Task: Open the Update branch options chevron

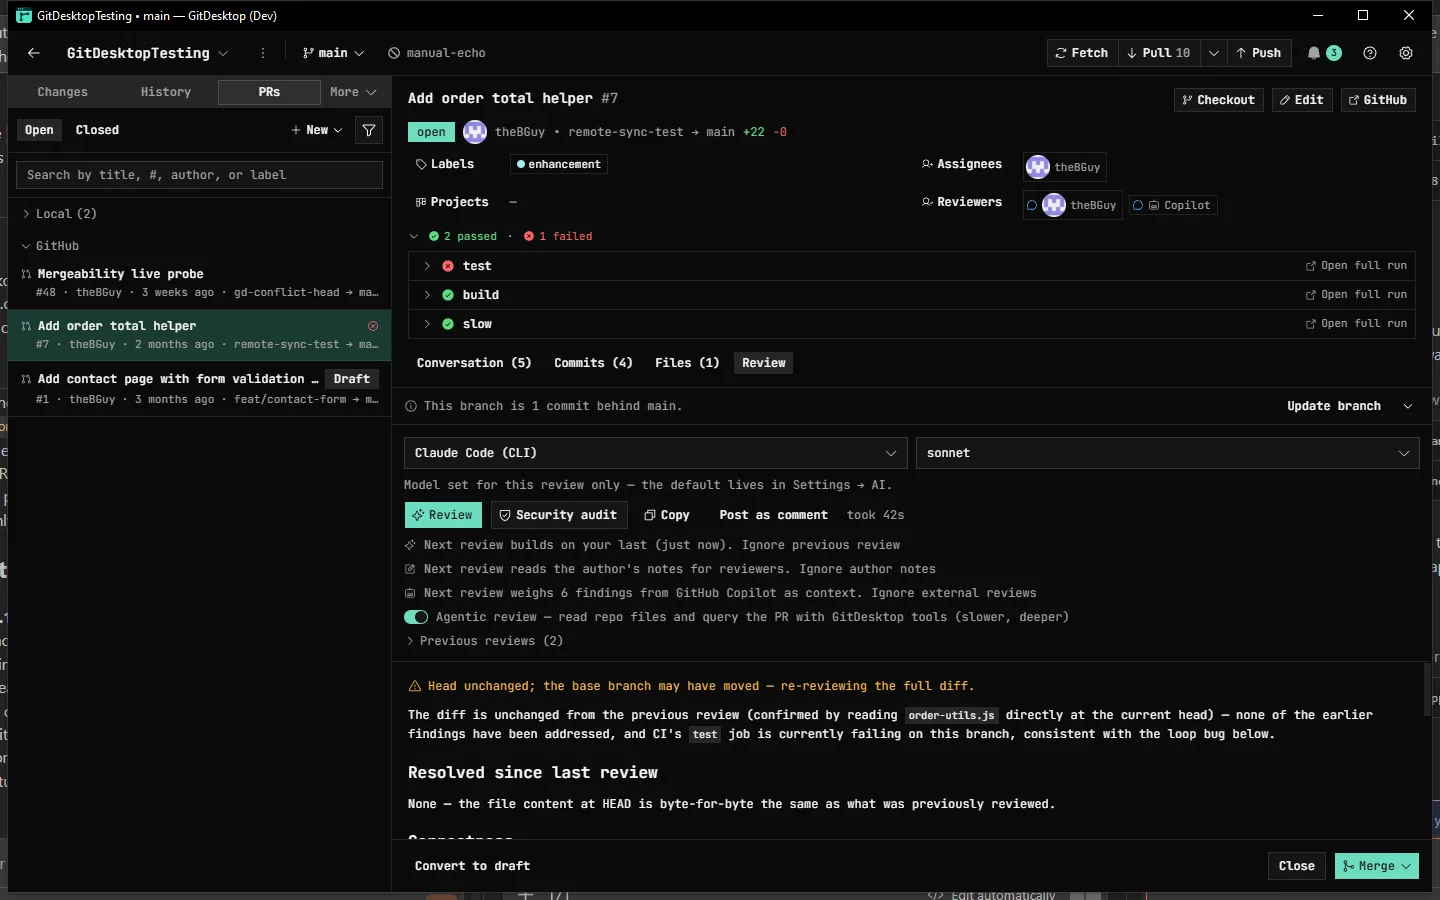Action: pos(1408,406)
